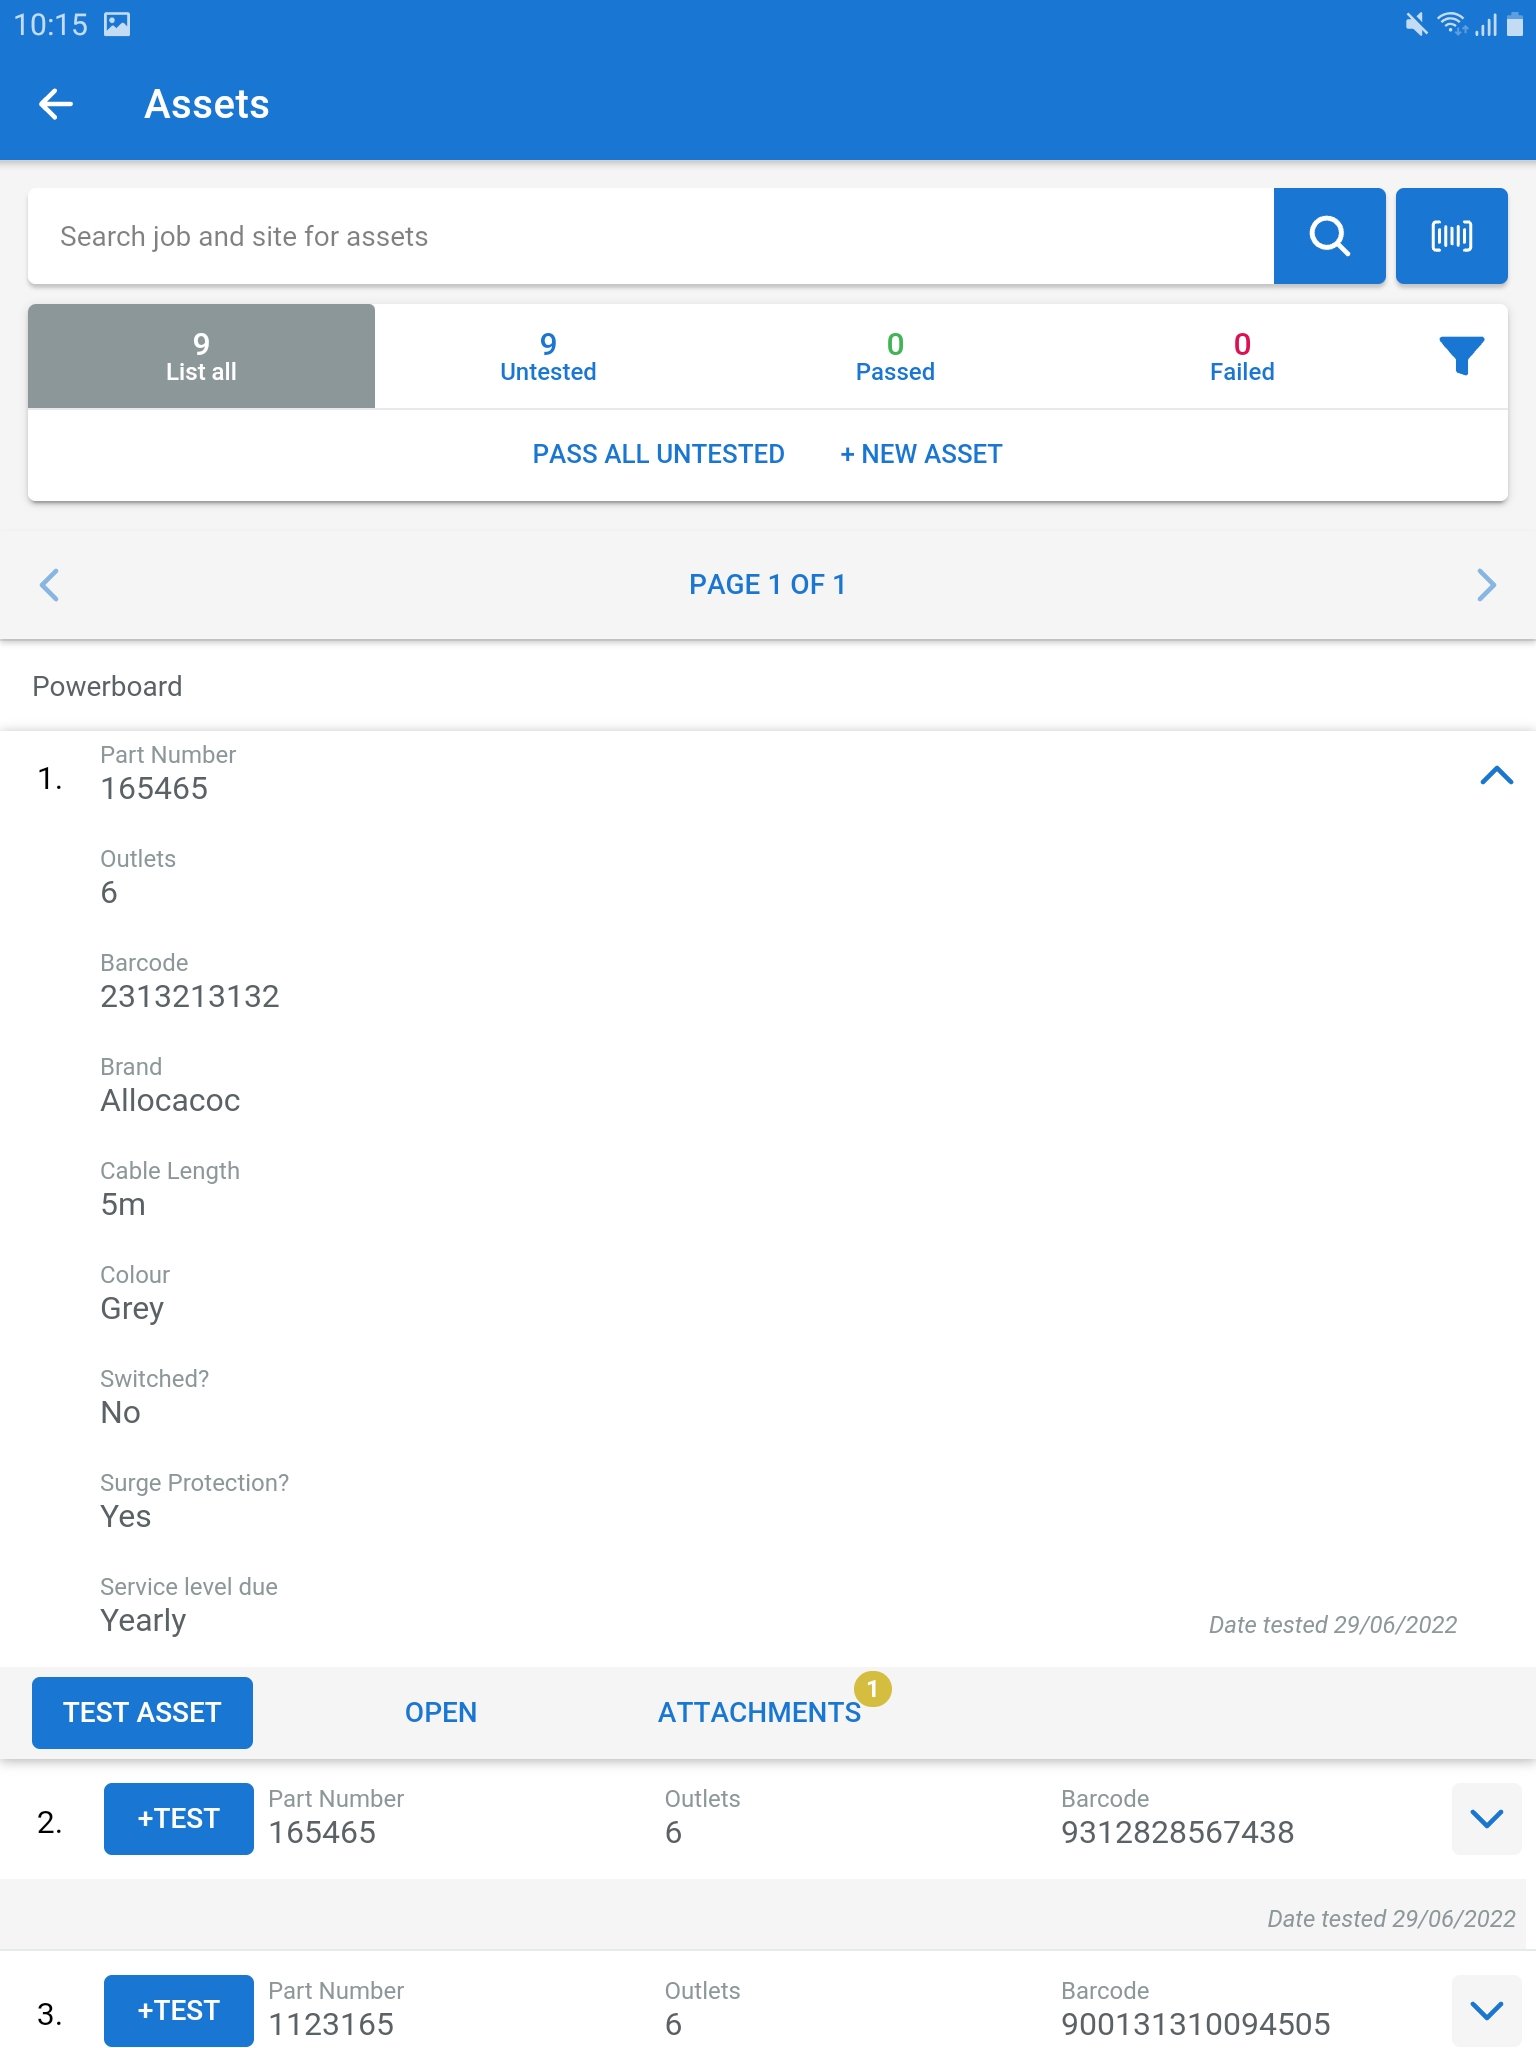Open the filter funnel icon
The image size is (1536, 2048).
pyautogui.click(x=1461, y=355)
